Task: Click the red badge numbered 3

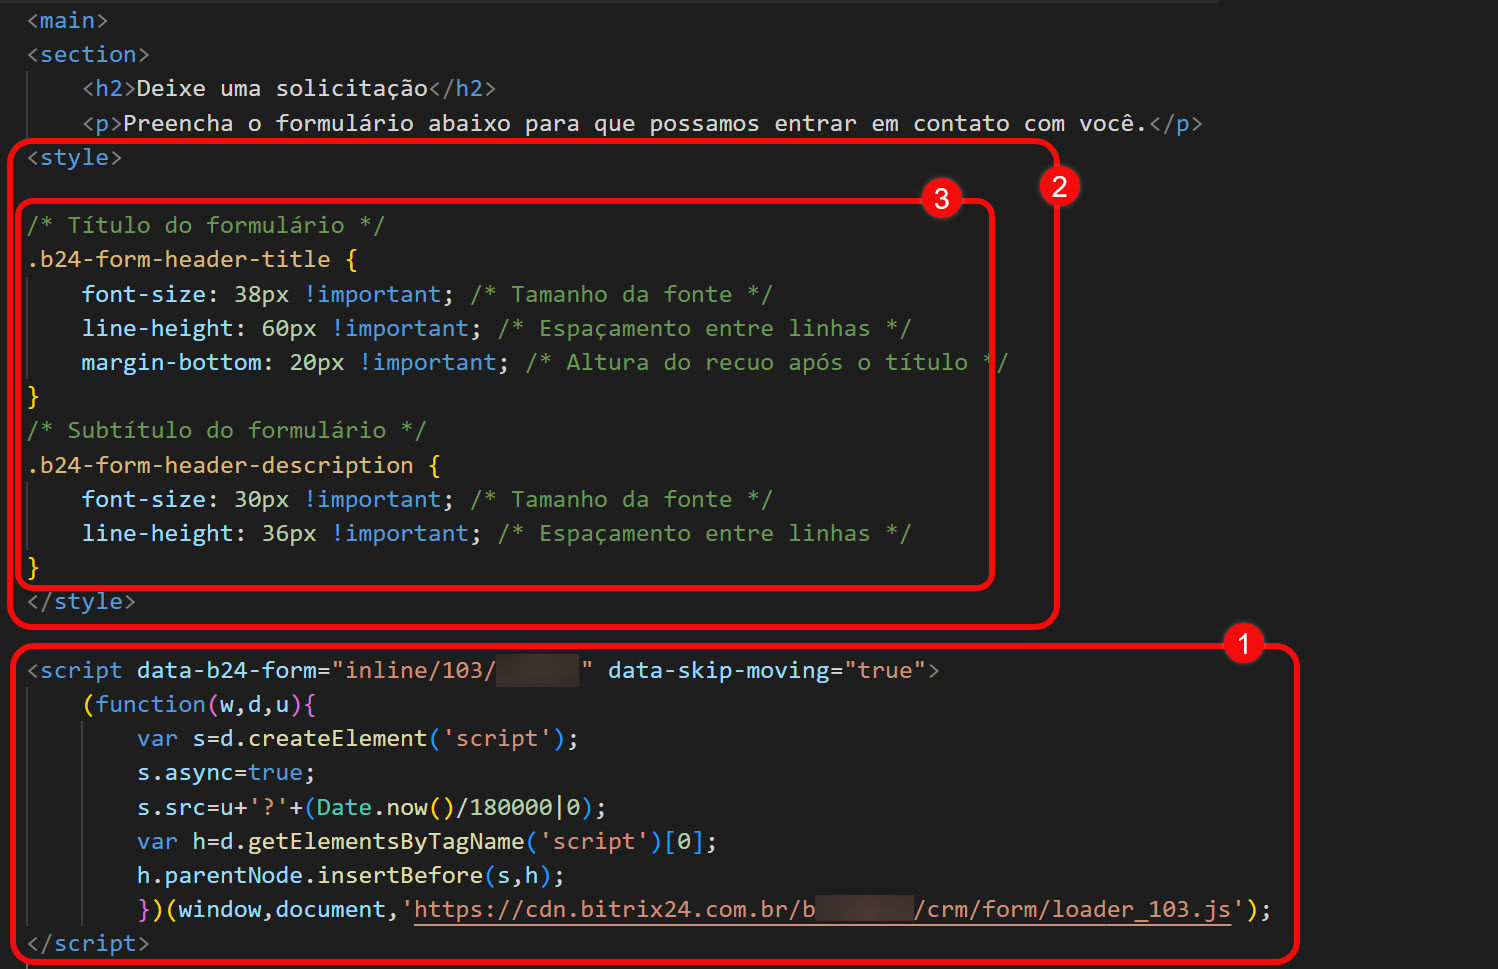Action: pos(941,198)
